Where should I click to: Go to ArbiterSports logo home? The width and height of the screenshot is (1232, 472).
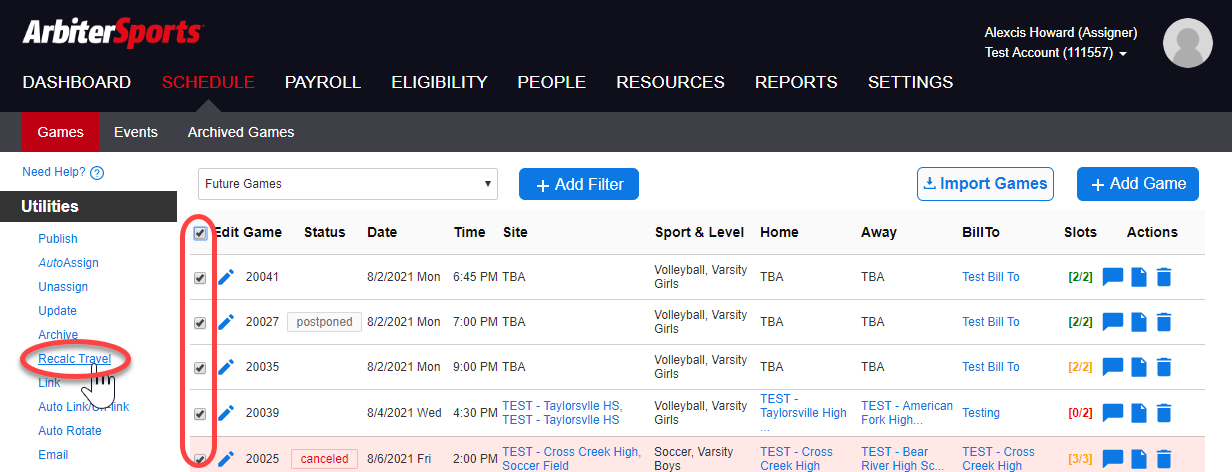[113, 33]
